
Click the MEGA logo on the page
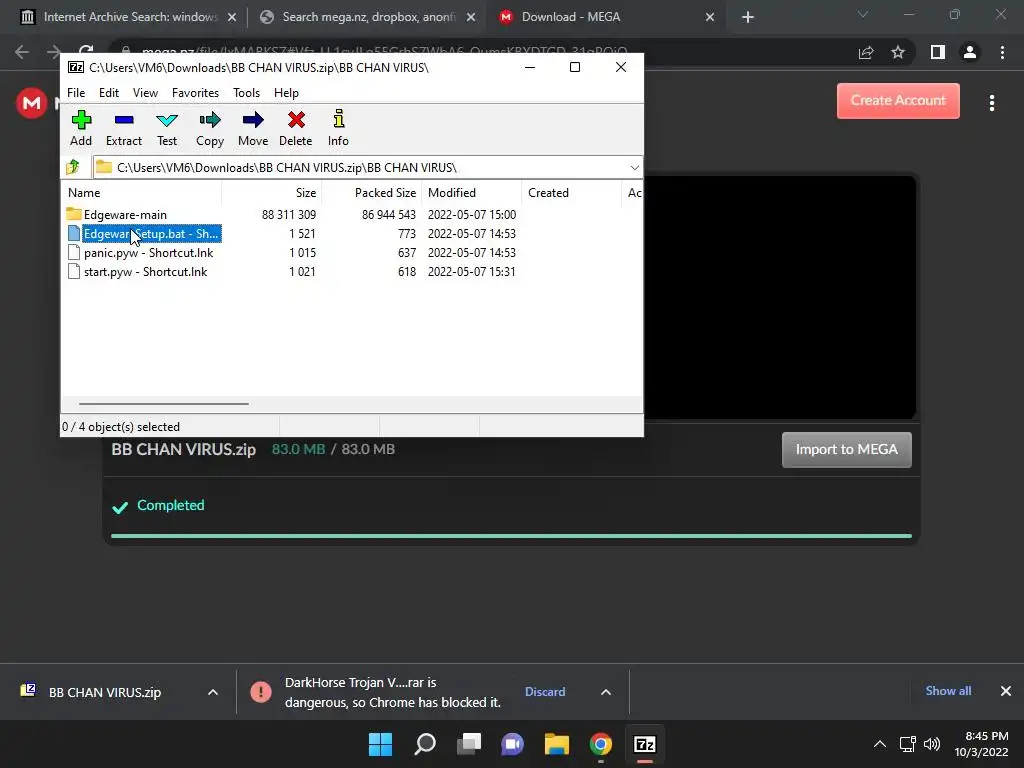tap(31, 103)
